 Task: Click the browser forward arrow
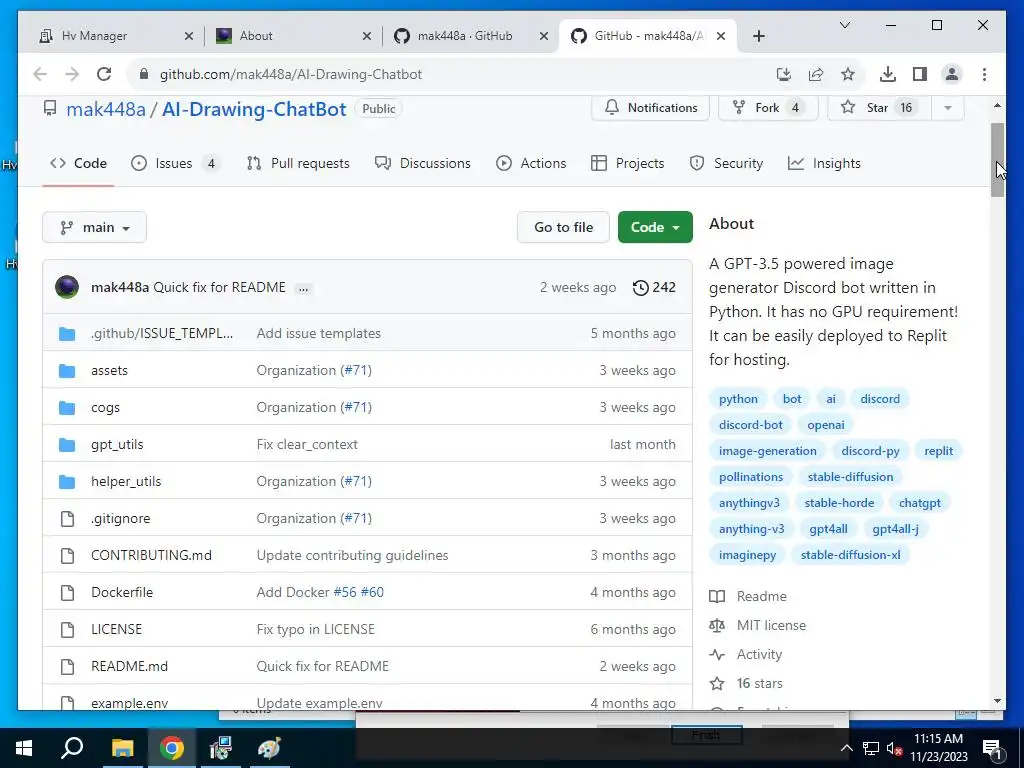point(72,74)
